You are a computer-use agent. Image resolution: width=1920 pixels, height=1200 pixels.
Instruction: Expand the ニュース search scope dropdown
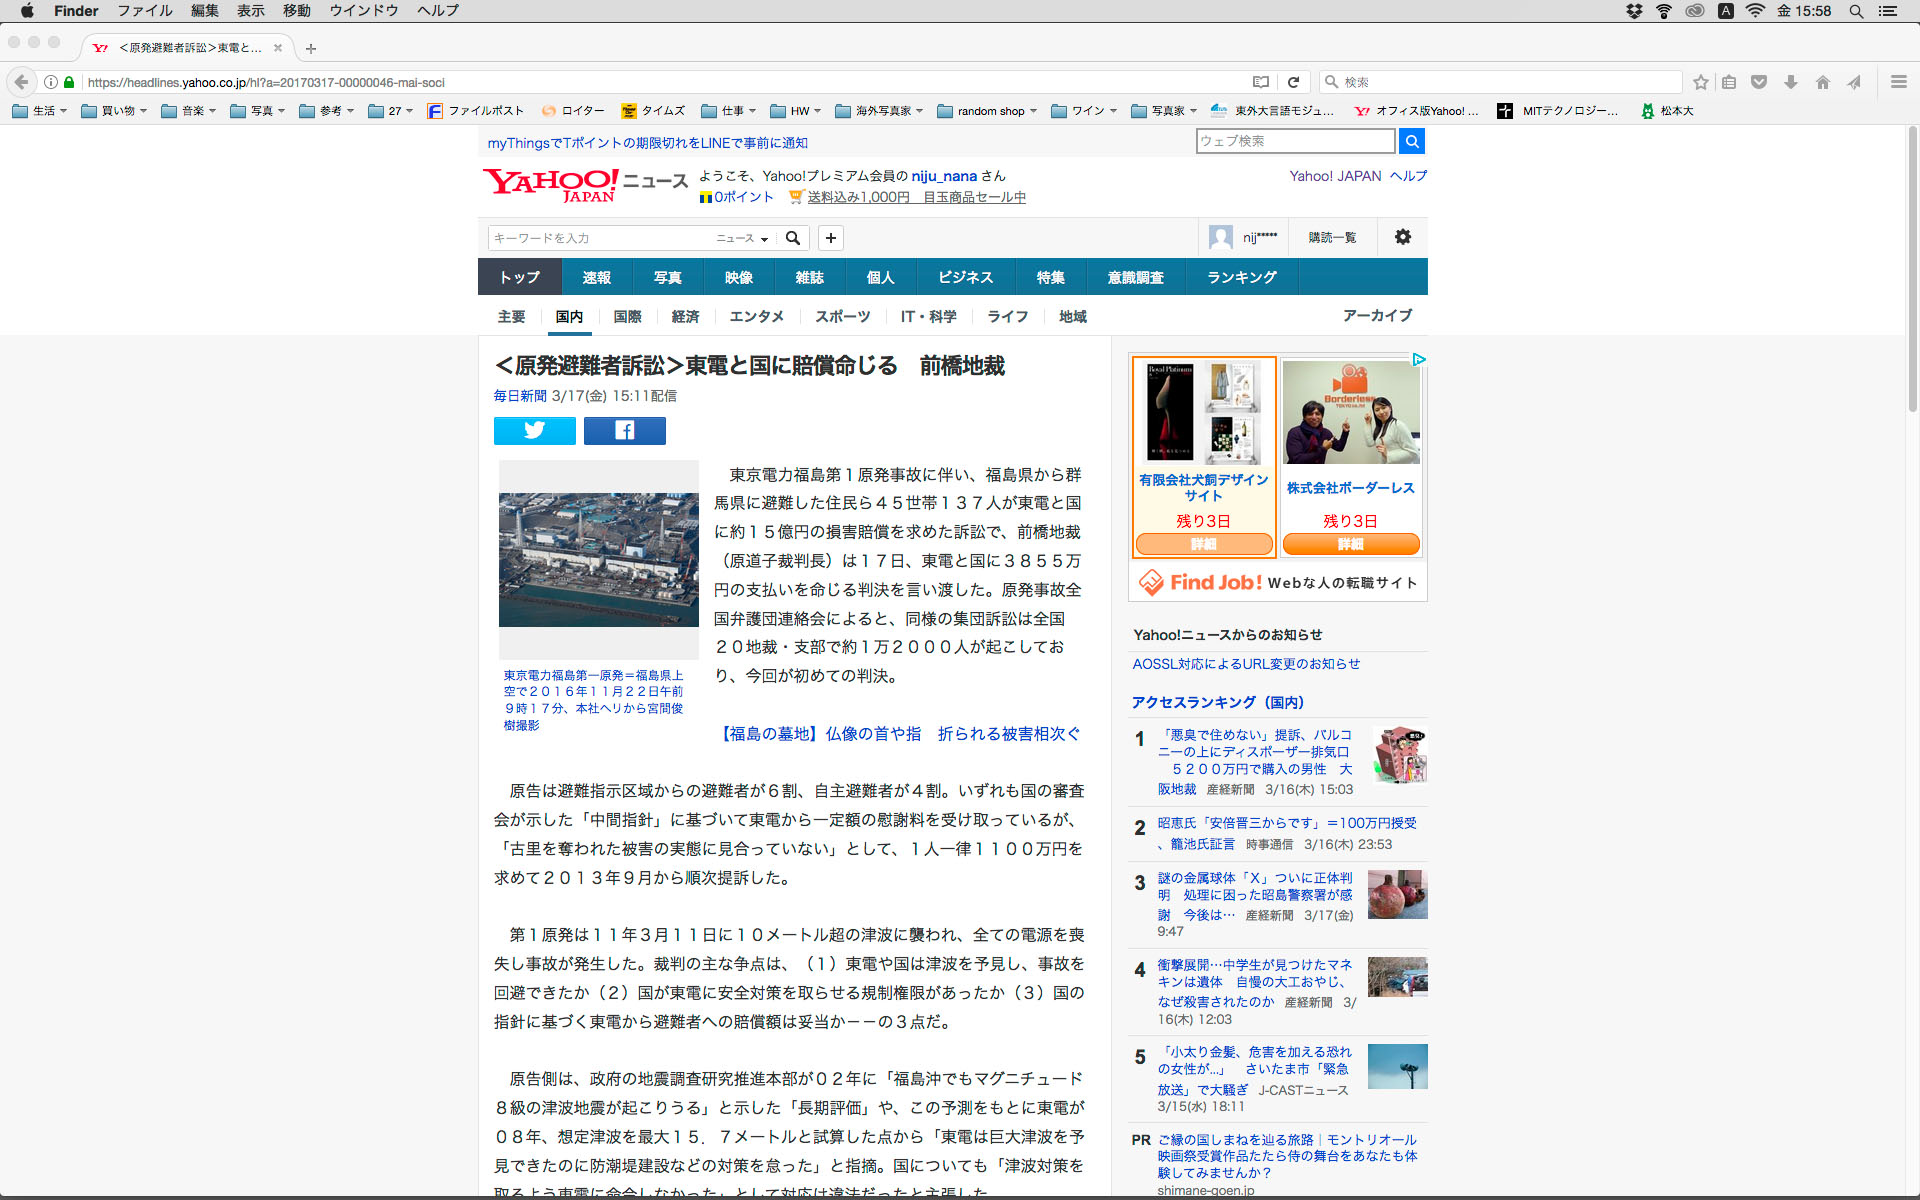click(x=742, y=238)
